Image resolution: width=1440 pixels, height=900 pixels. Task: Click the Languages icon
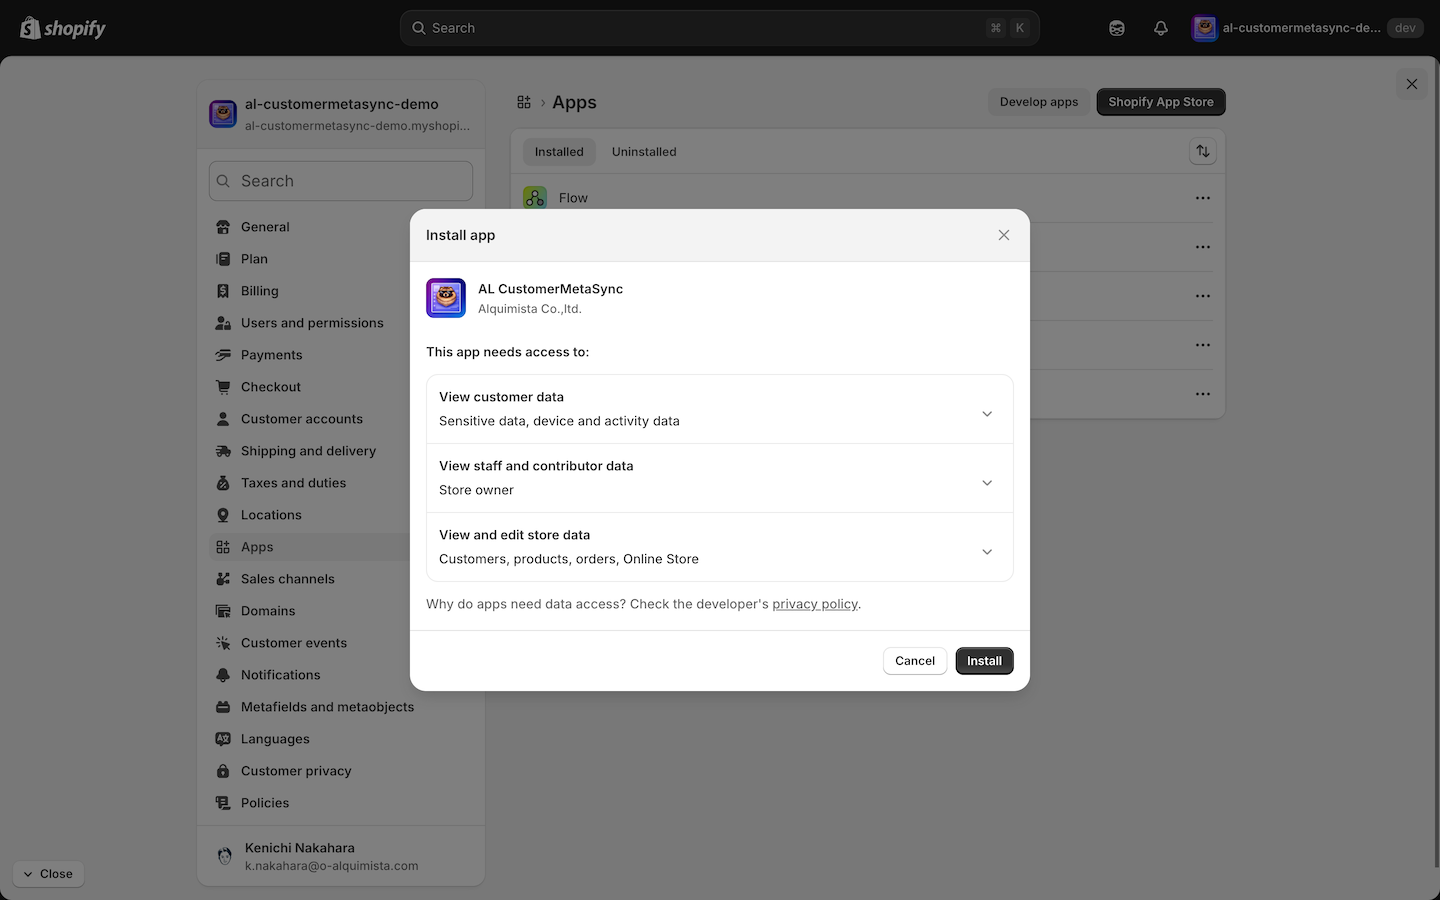223,739
